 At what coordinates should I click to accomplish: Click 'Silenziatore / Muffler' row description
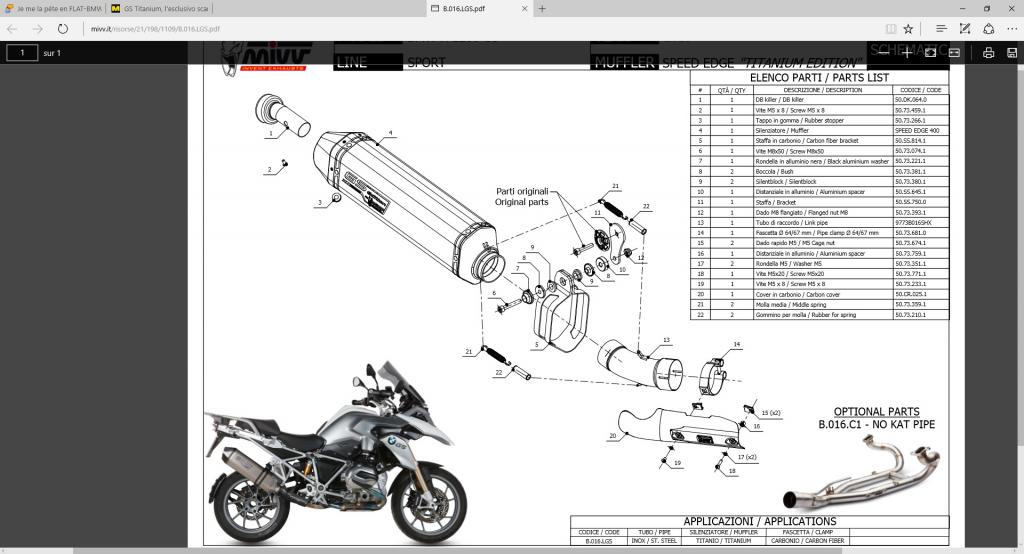coord(782,131)
